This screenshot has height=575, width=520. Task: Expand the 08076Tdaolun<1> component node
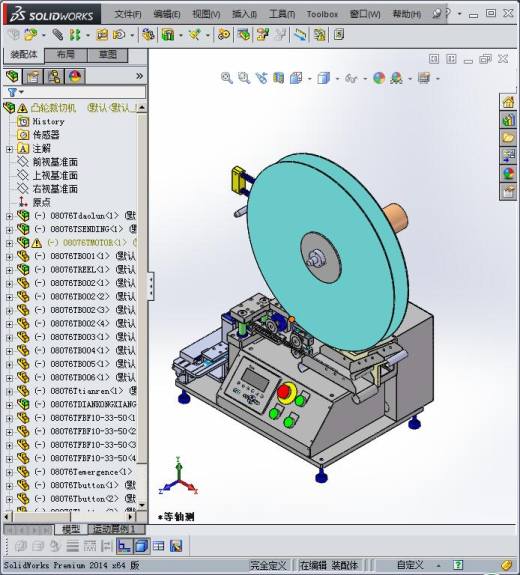click(x=10, y=216)
